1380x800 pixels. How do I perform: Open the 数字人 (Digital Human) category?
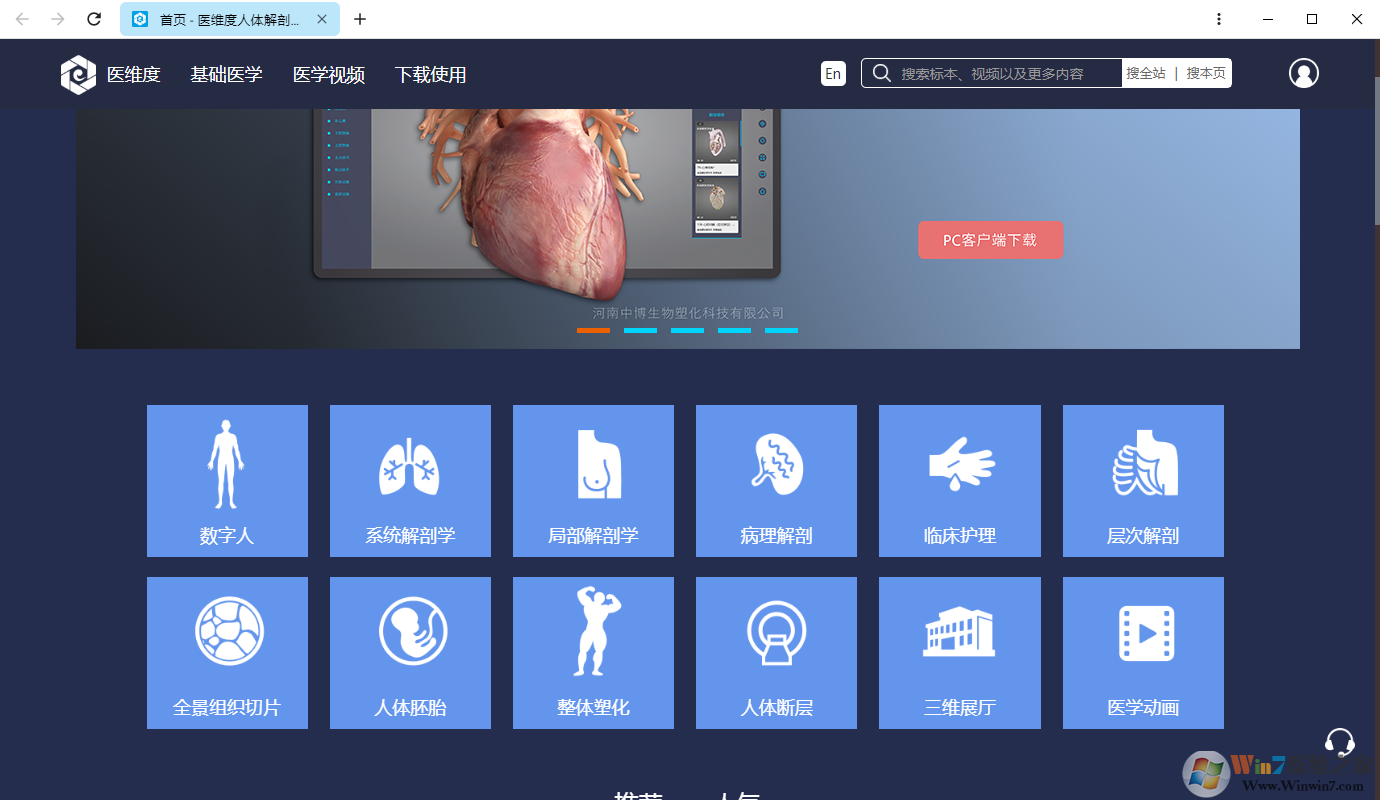point(227,481)
